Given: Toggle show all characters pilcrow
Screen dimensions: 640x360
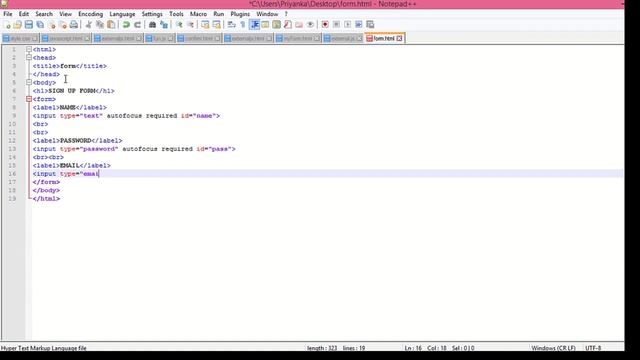Looking at the screenshot, I should [x=243, y=25].
